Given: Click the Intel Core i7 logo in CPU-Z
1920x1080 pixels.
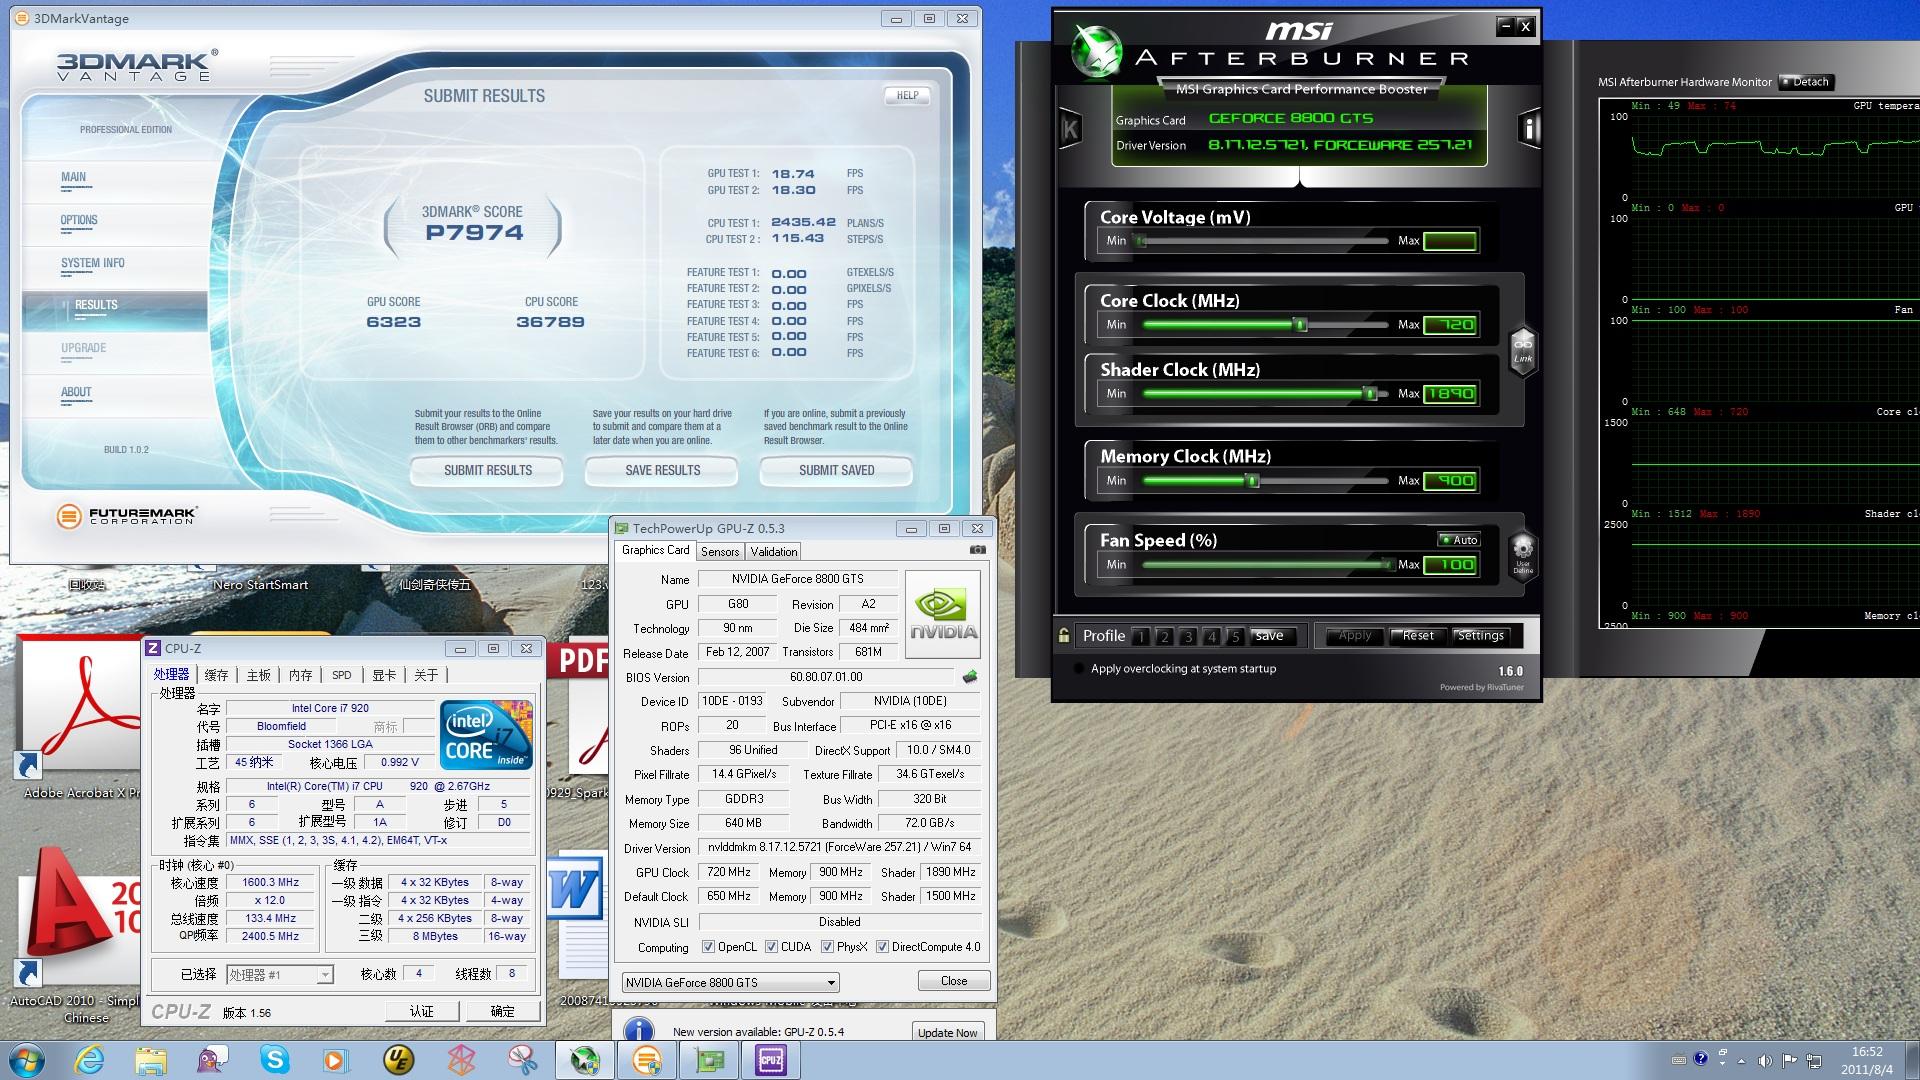Looking at the screenshot, I should (x=486, y=735).
